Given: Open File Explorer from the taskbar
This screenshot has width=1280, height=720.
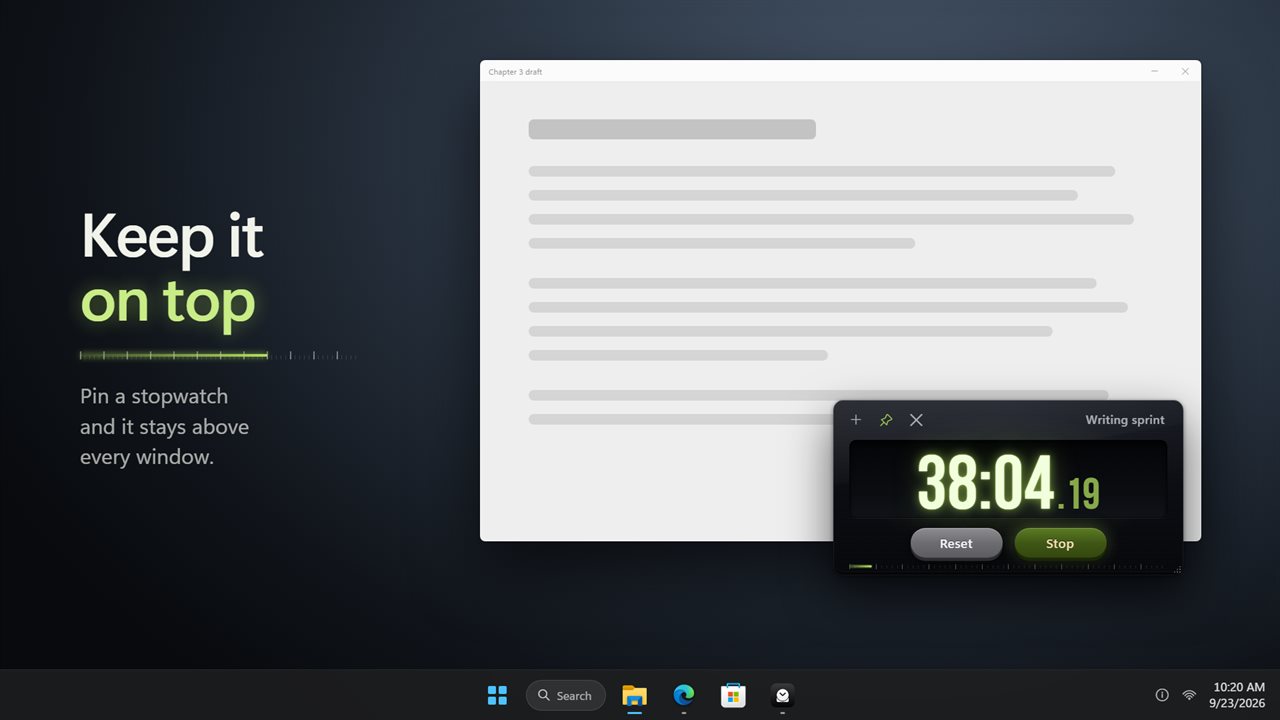Looking at the screenshot, I should [634, 695].
